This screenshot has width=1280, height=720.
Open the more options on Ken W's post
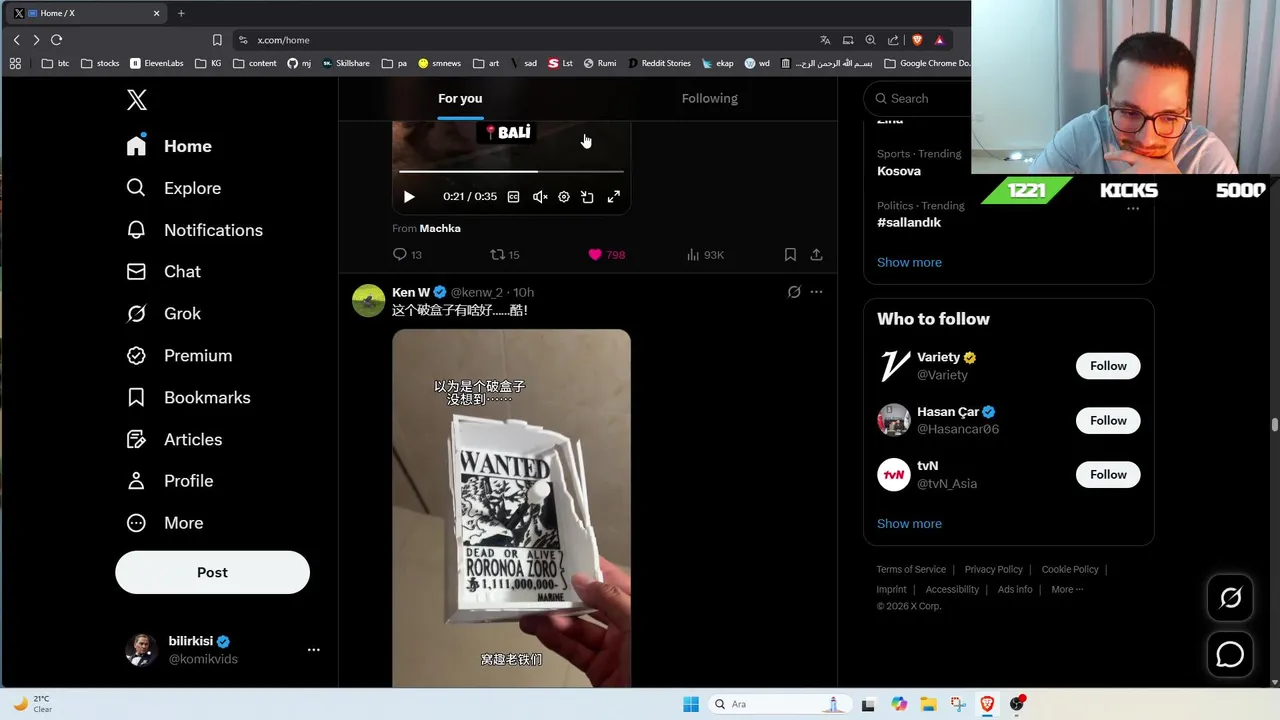[816, 292]
